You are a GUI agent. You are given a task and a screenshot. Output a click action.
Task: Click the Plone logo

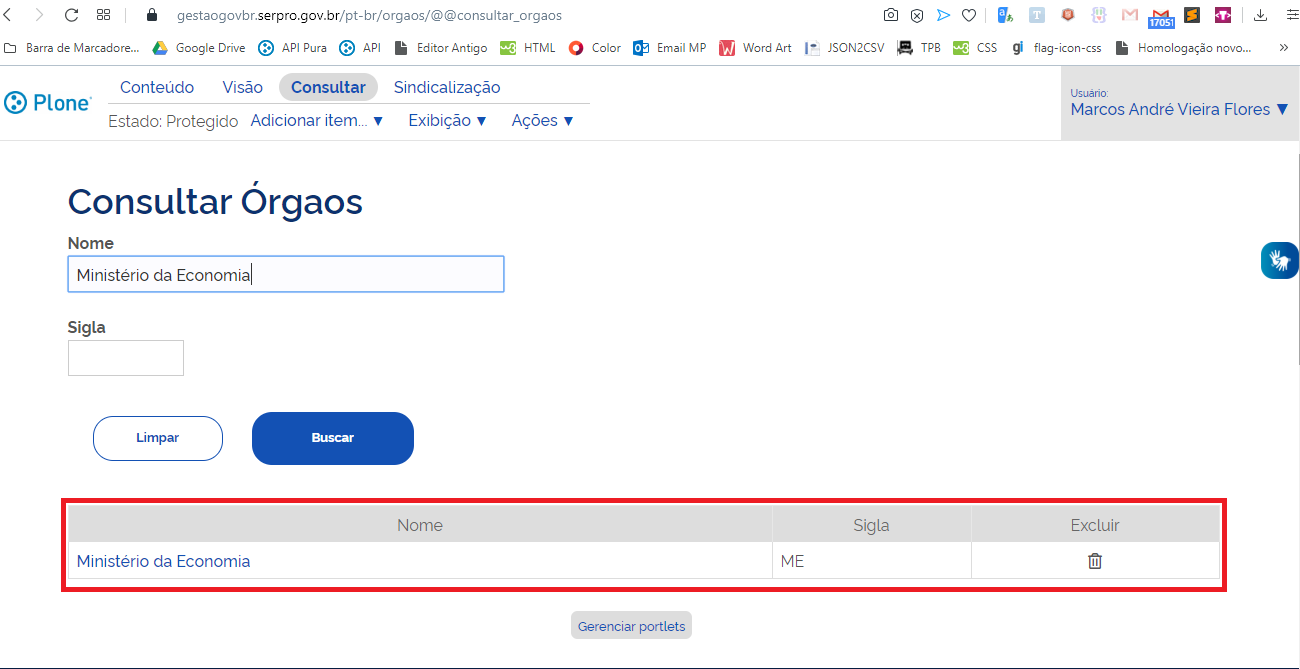tap(47, 102)
